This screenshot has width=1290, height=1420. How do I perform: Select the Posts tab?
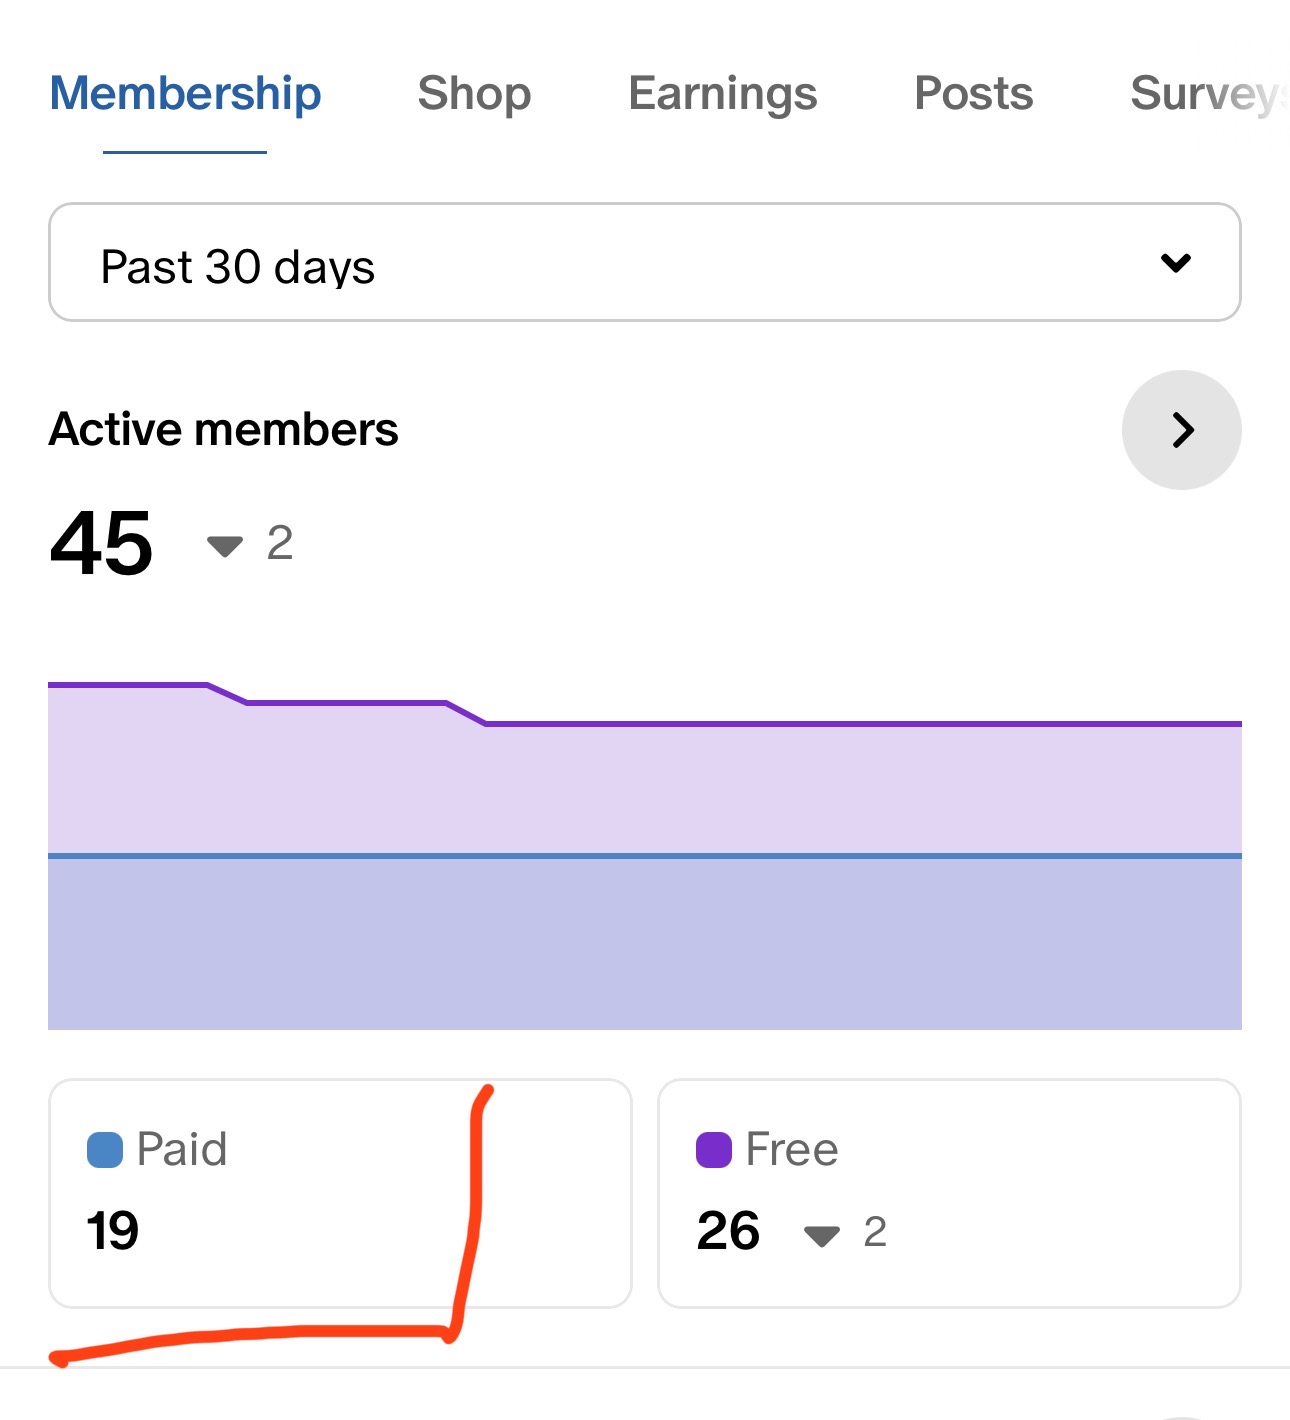pyautogui.click(x=973, y=94)
